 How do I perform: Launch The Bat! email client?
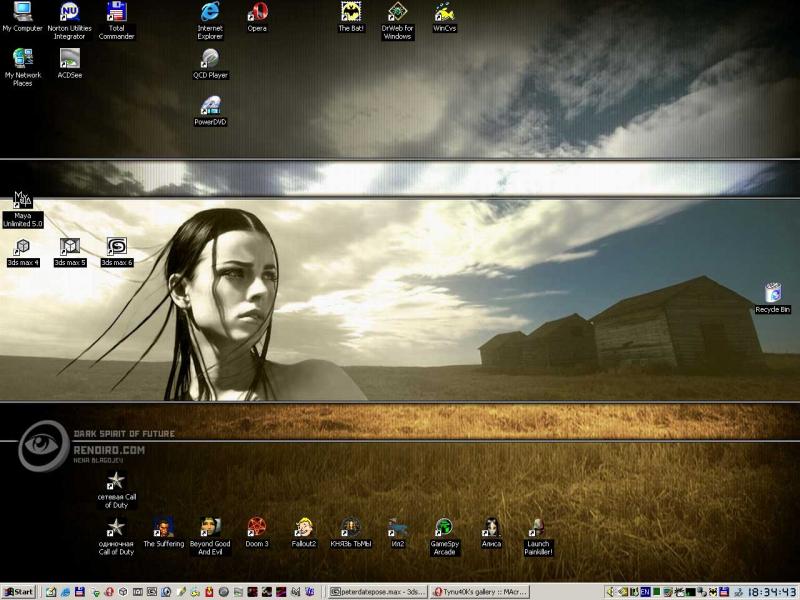click(x=351, y=13)
